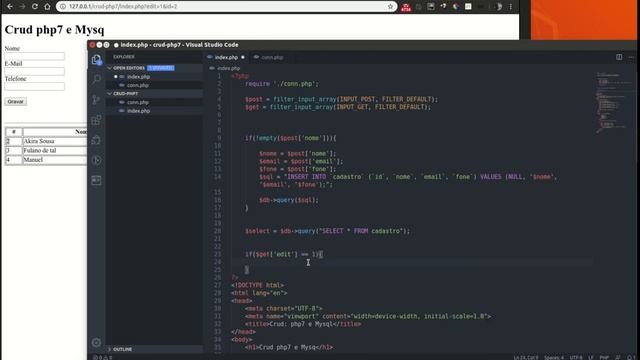640x360 pixels.
Task: Collapse the CRUD-PHP7 folder section
Action: [154, 93]
